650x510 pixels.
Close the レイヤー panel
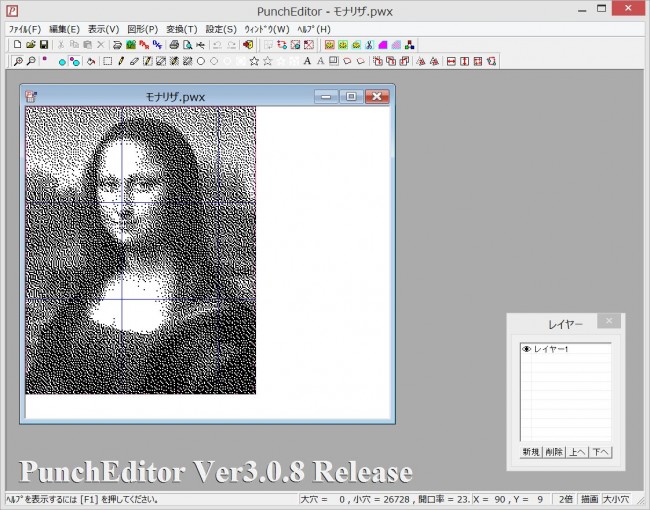click(x=609, y=321)
